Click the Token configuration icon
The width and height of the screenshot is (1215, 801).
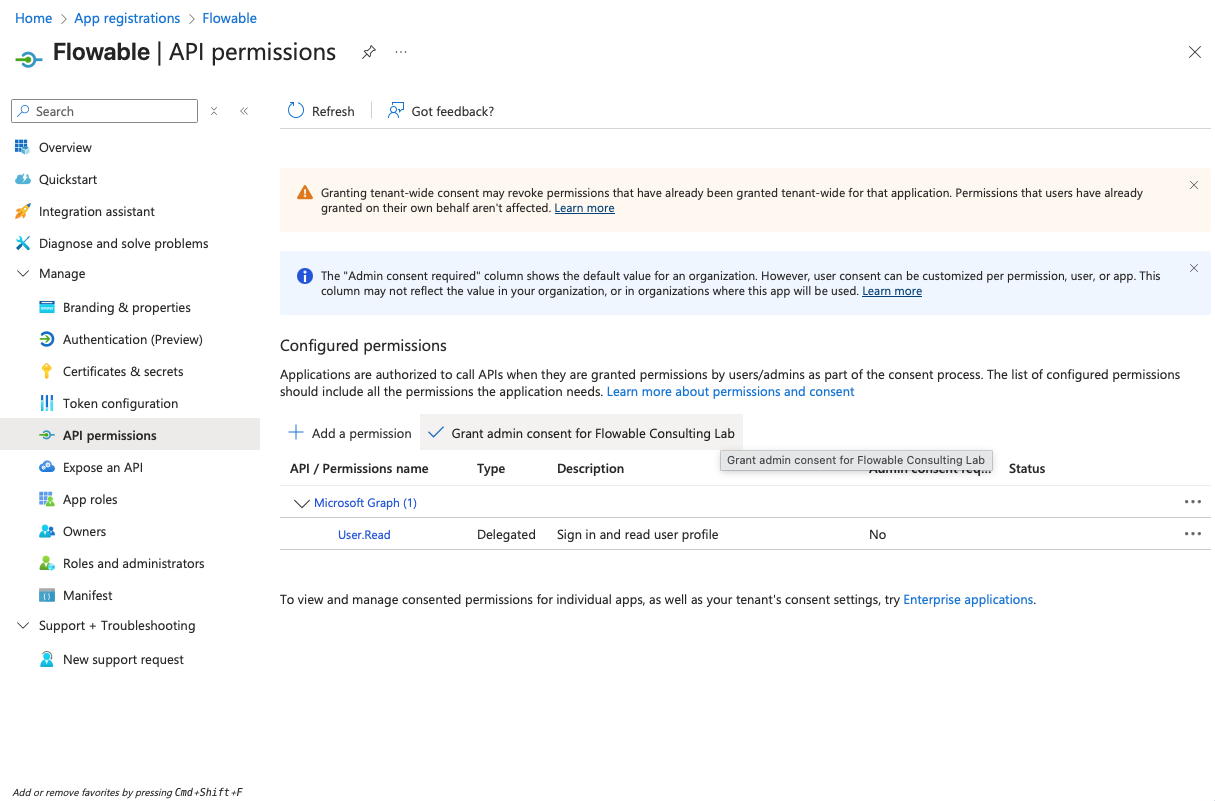tap(46, 403)
